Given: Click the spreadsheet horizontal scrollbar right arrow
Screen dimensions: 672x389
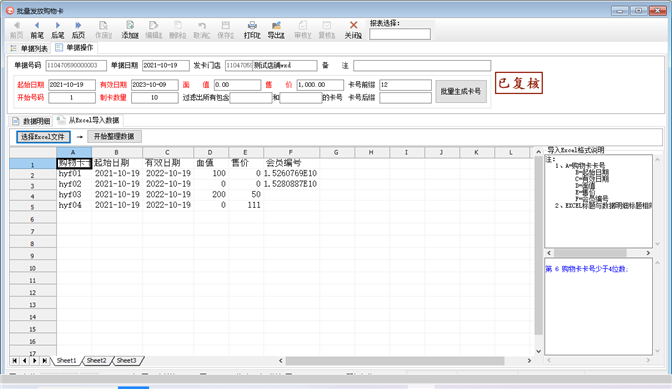Looking at the screenshot, I should pyautogui.click(x=529, y=361).
